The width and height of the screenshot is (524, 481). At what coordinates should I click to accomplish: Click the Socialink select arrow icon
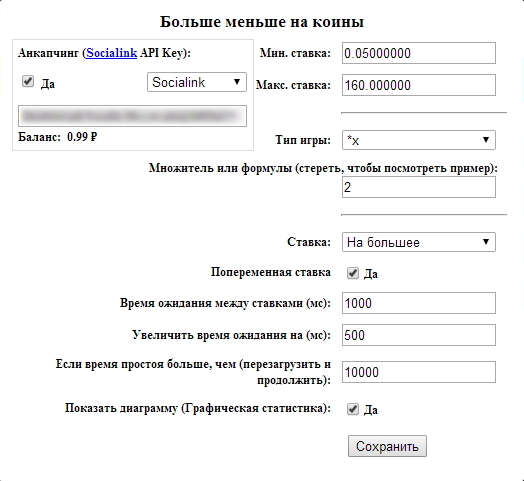click(x=237, y=82)
